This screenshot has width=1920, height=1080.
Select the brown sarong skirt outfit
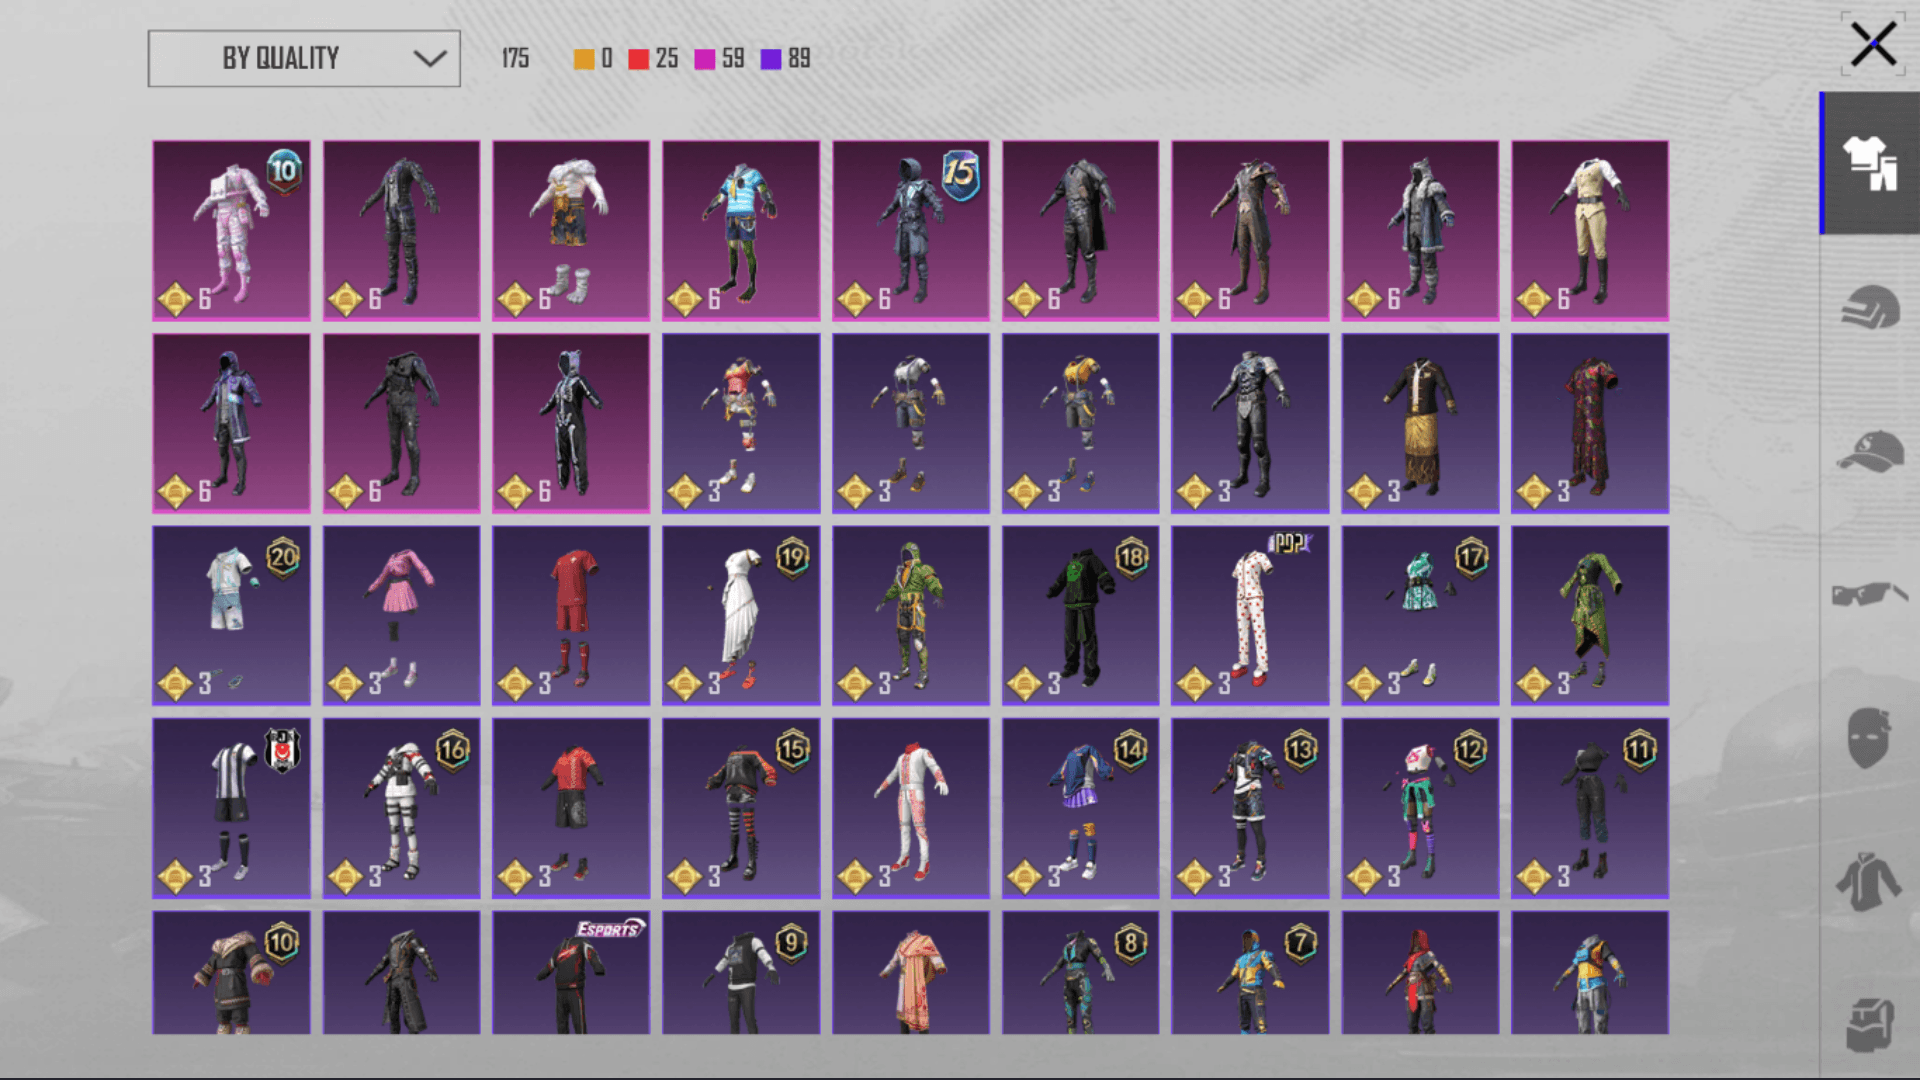tap(1420, 424)
